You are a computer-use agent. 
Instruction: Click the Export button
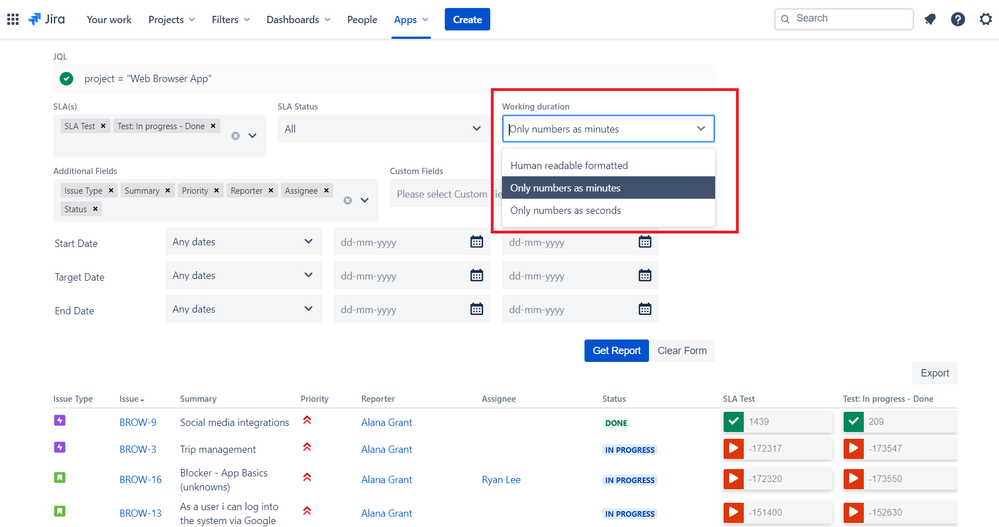tap(935, 373)
